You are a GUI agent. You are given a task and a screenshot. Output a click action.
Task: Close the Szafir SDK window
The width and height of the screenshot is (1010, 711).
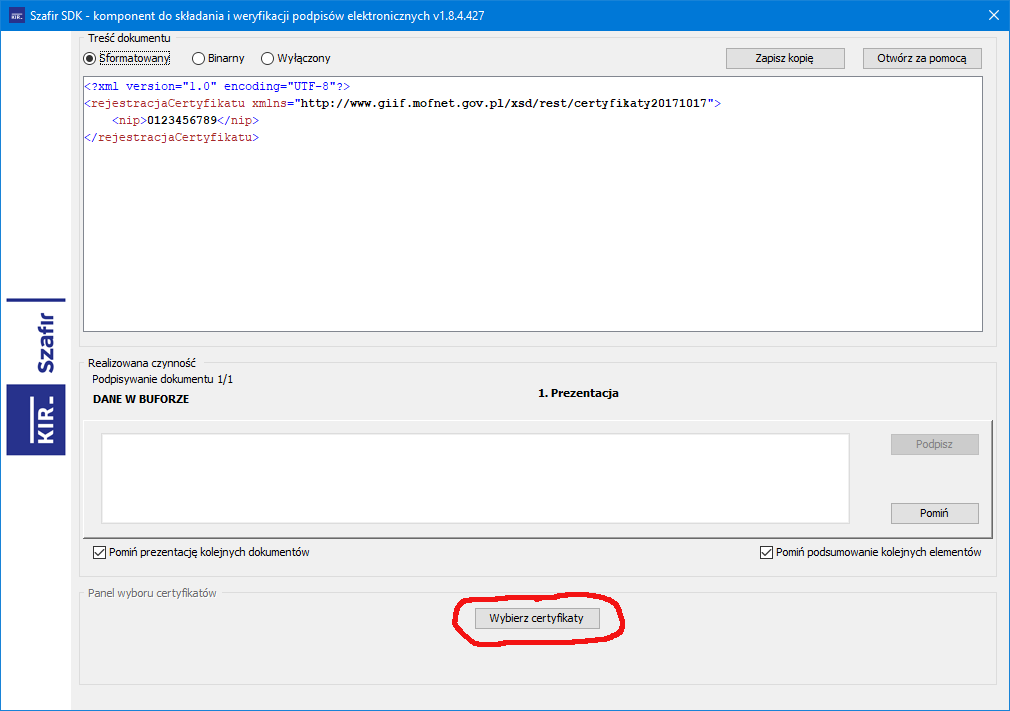pos(993,15)
